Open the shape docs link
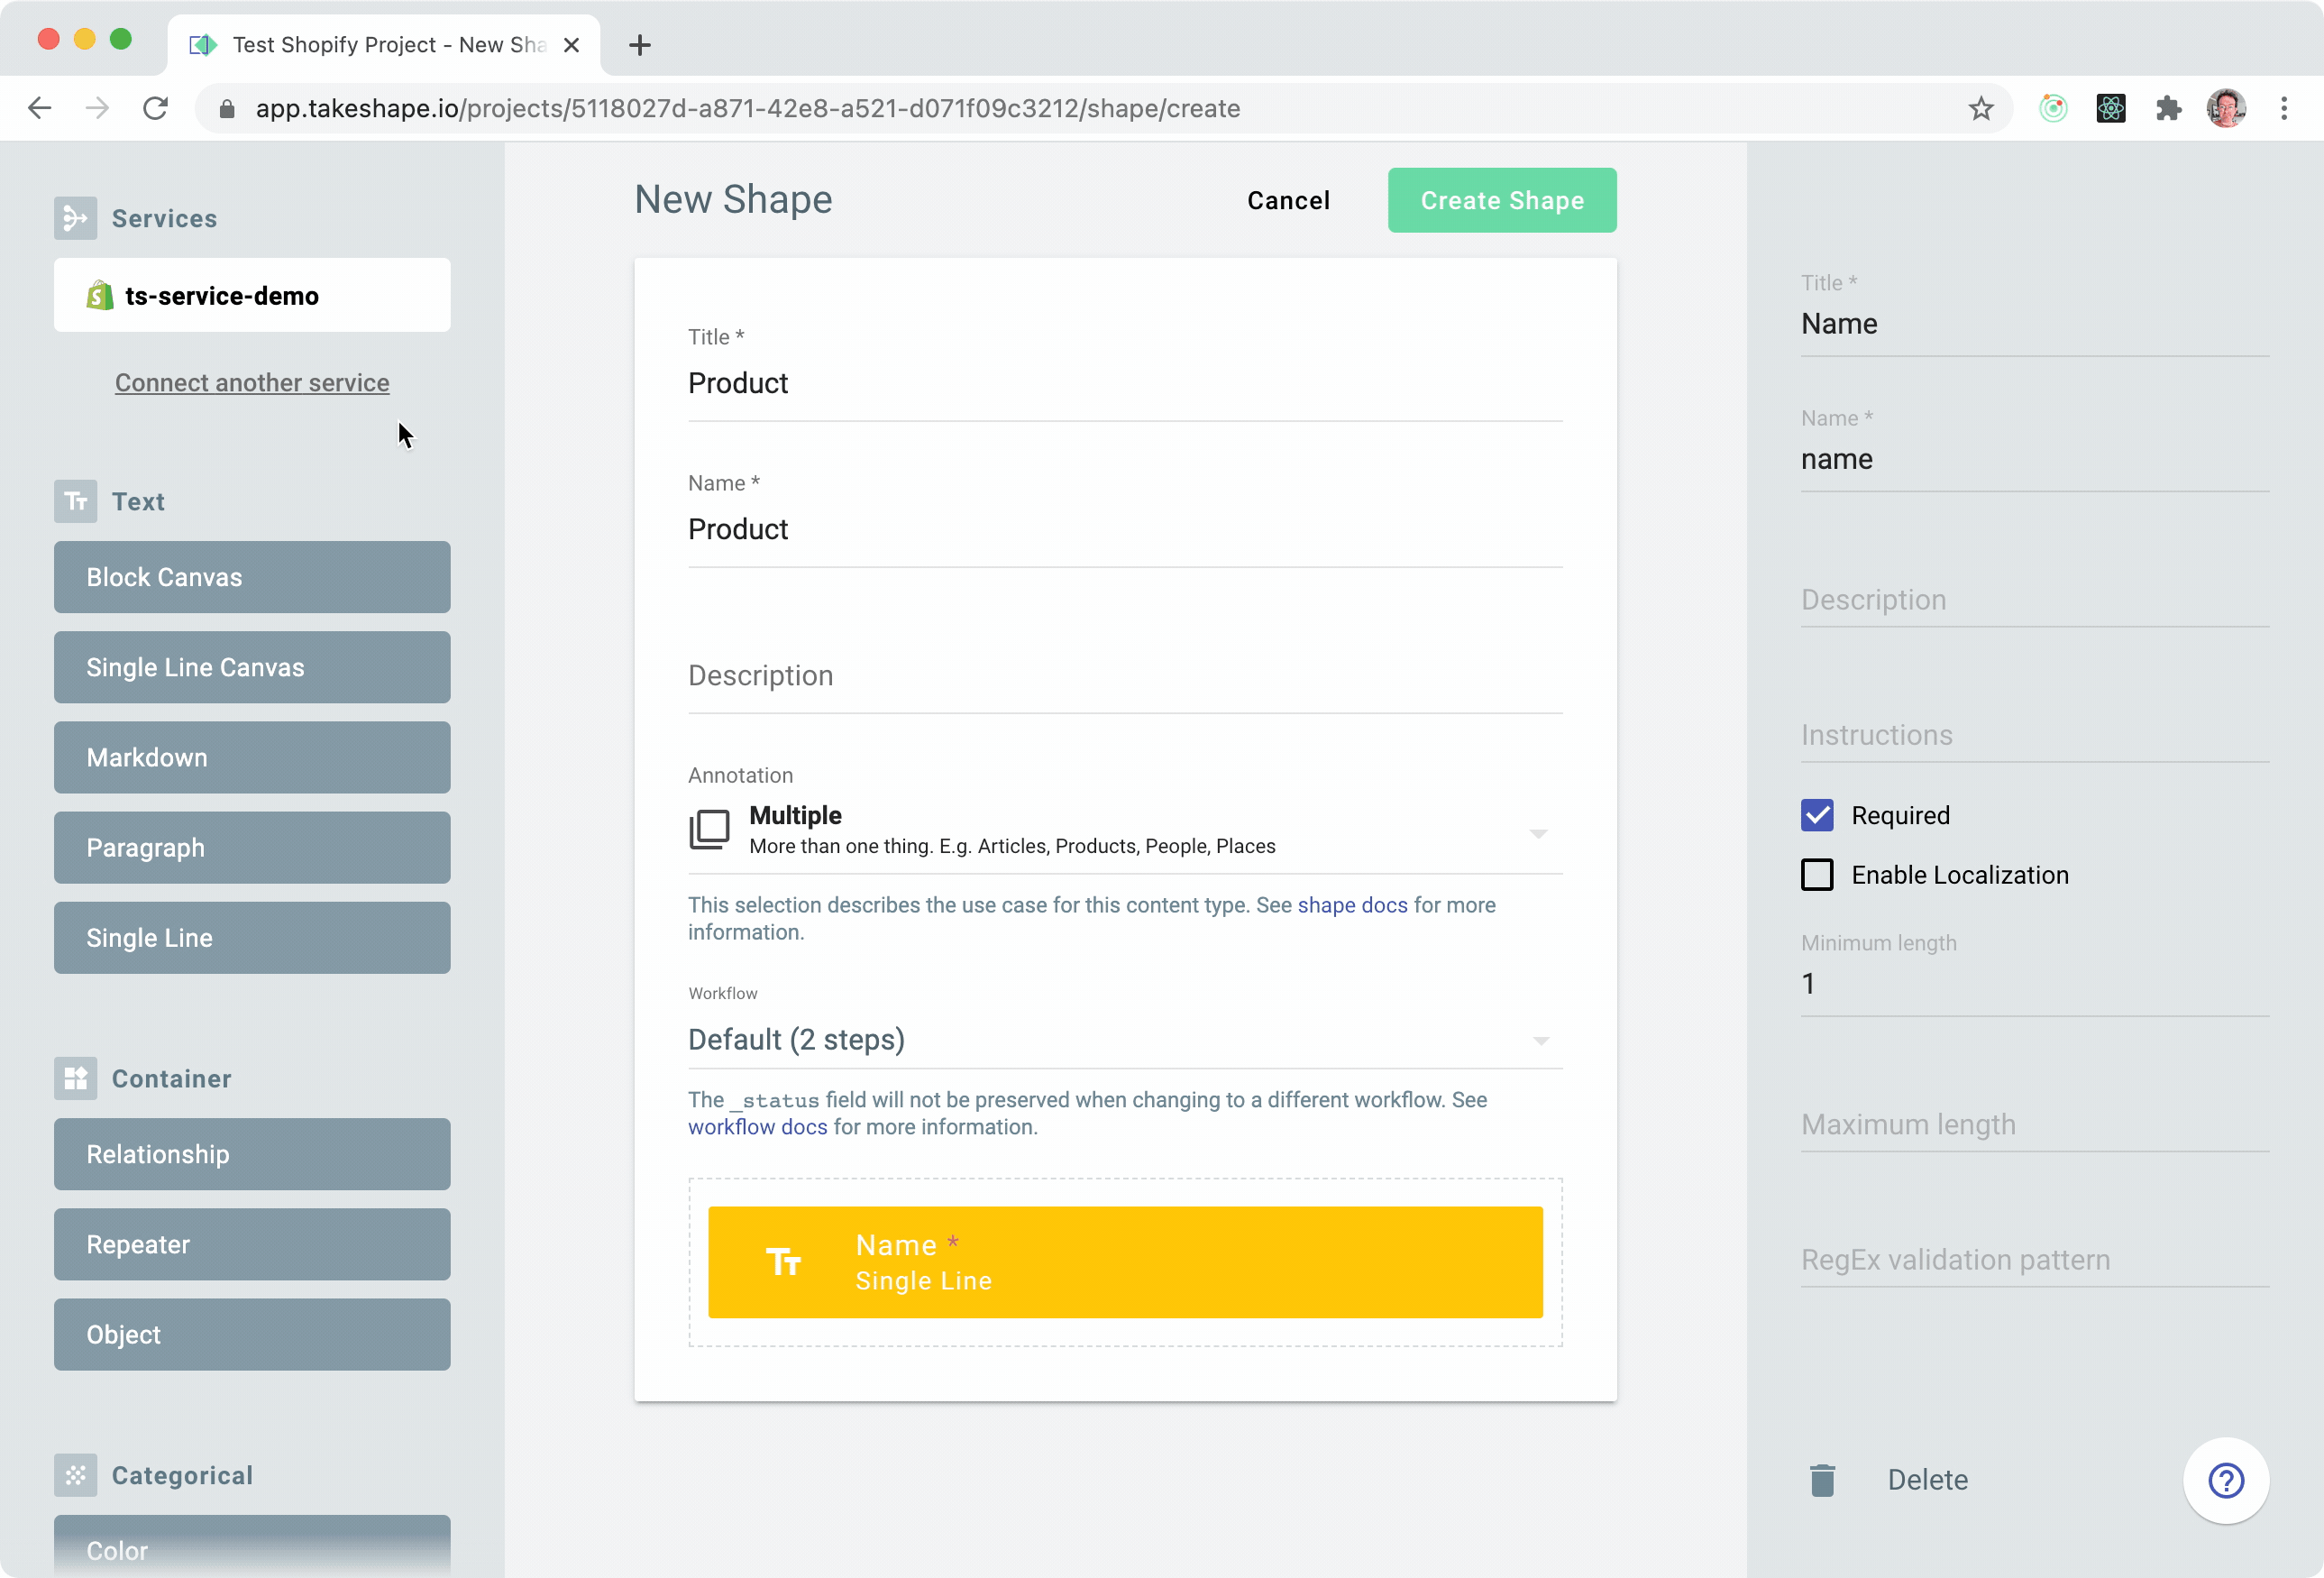 coord(1352,905)
